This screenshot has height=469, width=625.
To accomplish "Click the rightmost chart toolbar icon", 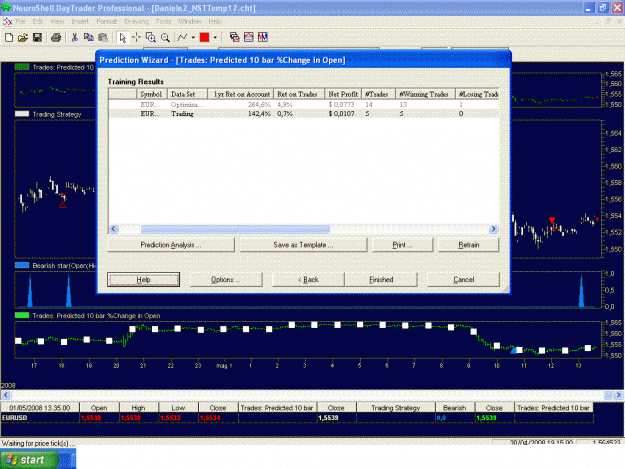I will pyautogui.click(x=263, y=37).
